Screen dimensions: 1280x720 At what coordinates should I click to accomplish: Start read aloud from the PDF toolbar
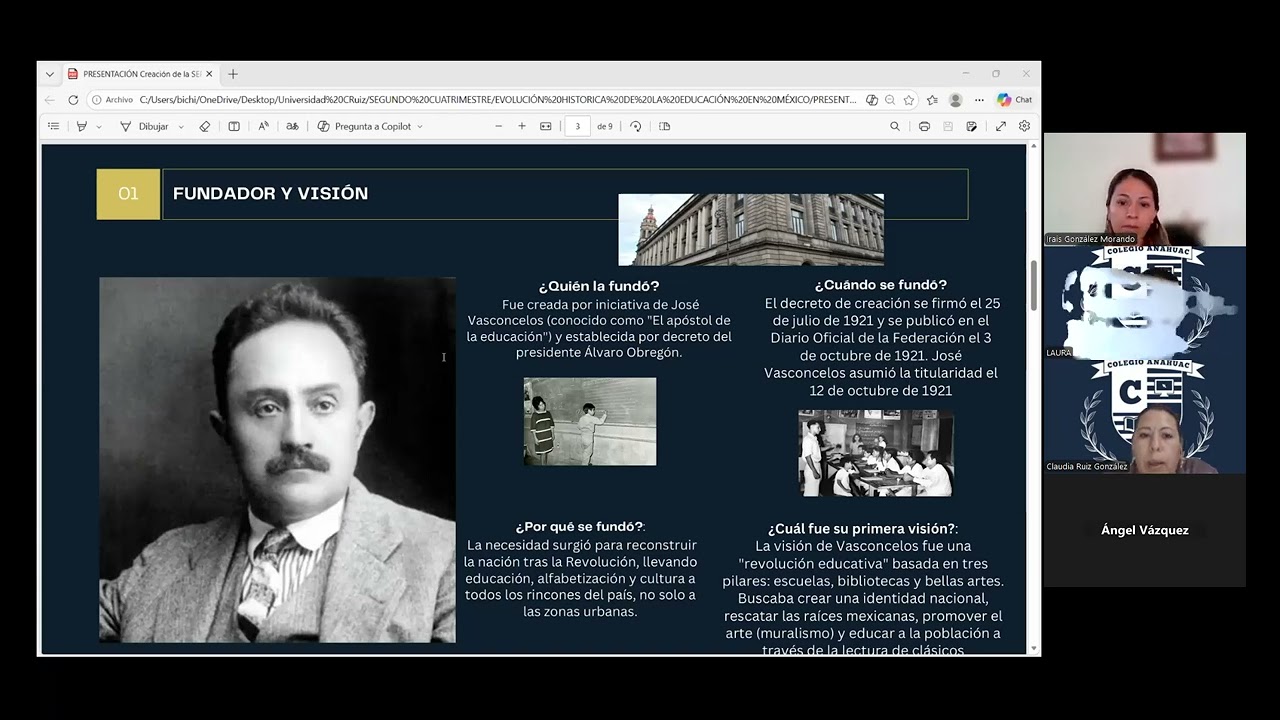point(263,126)
